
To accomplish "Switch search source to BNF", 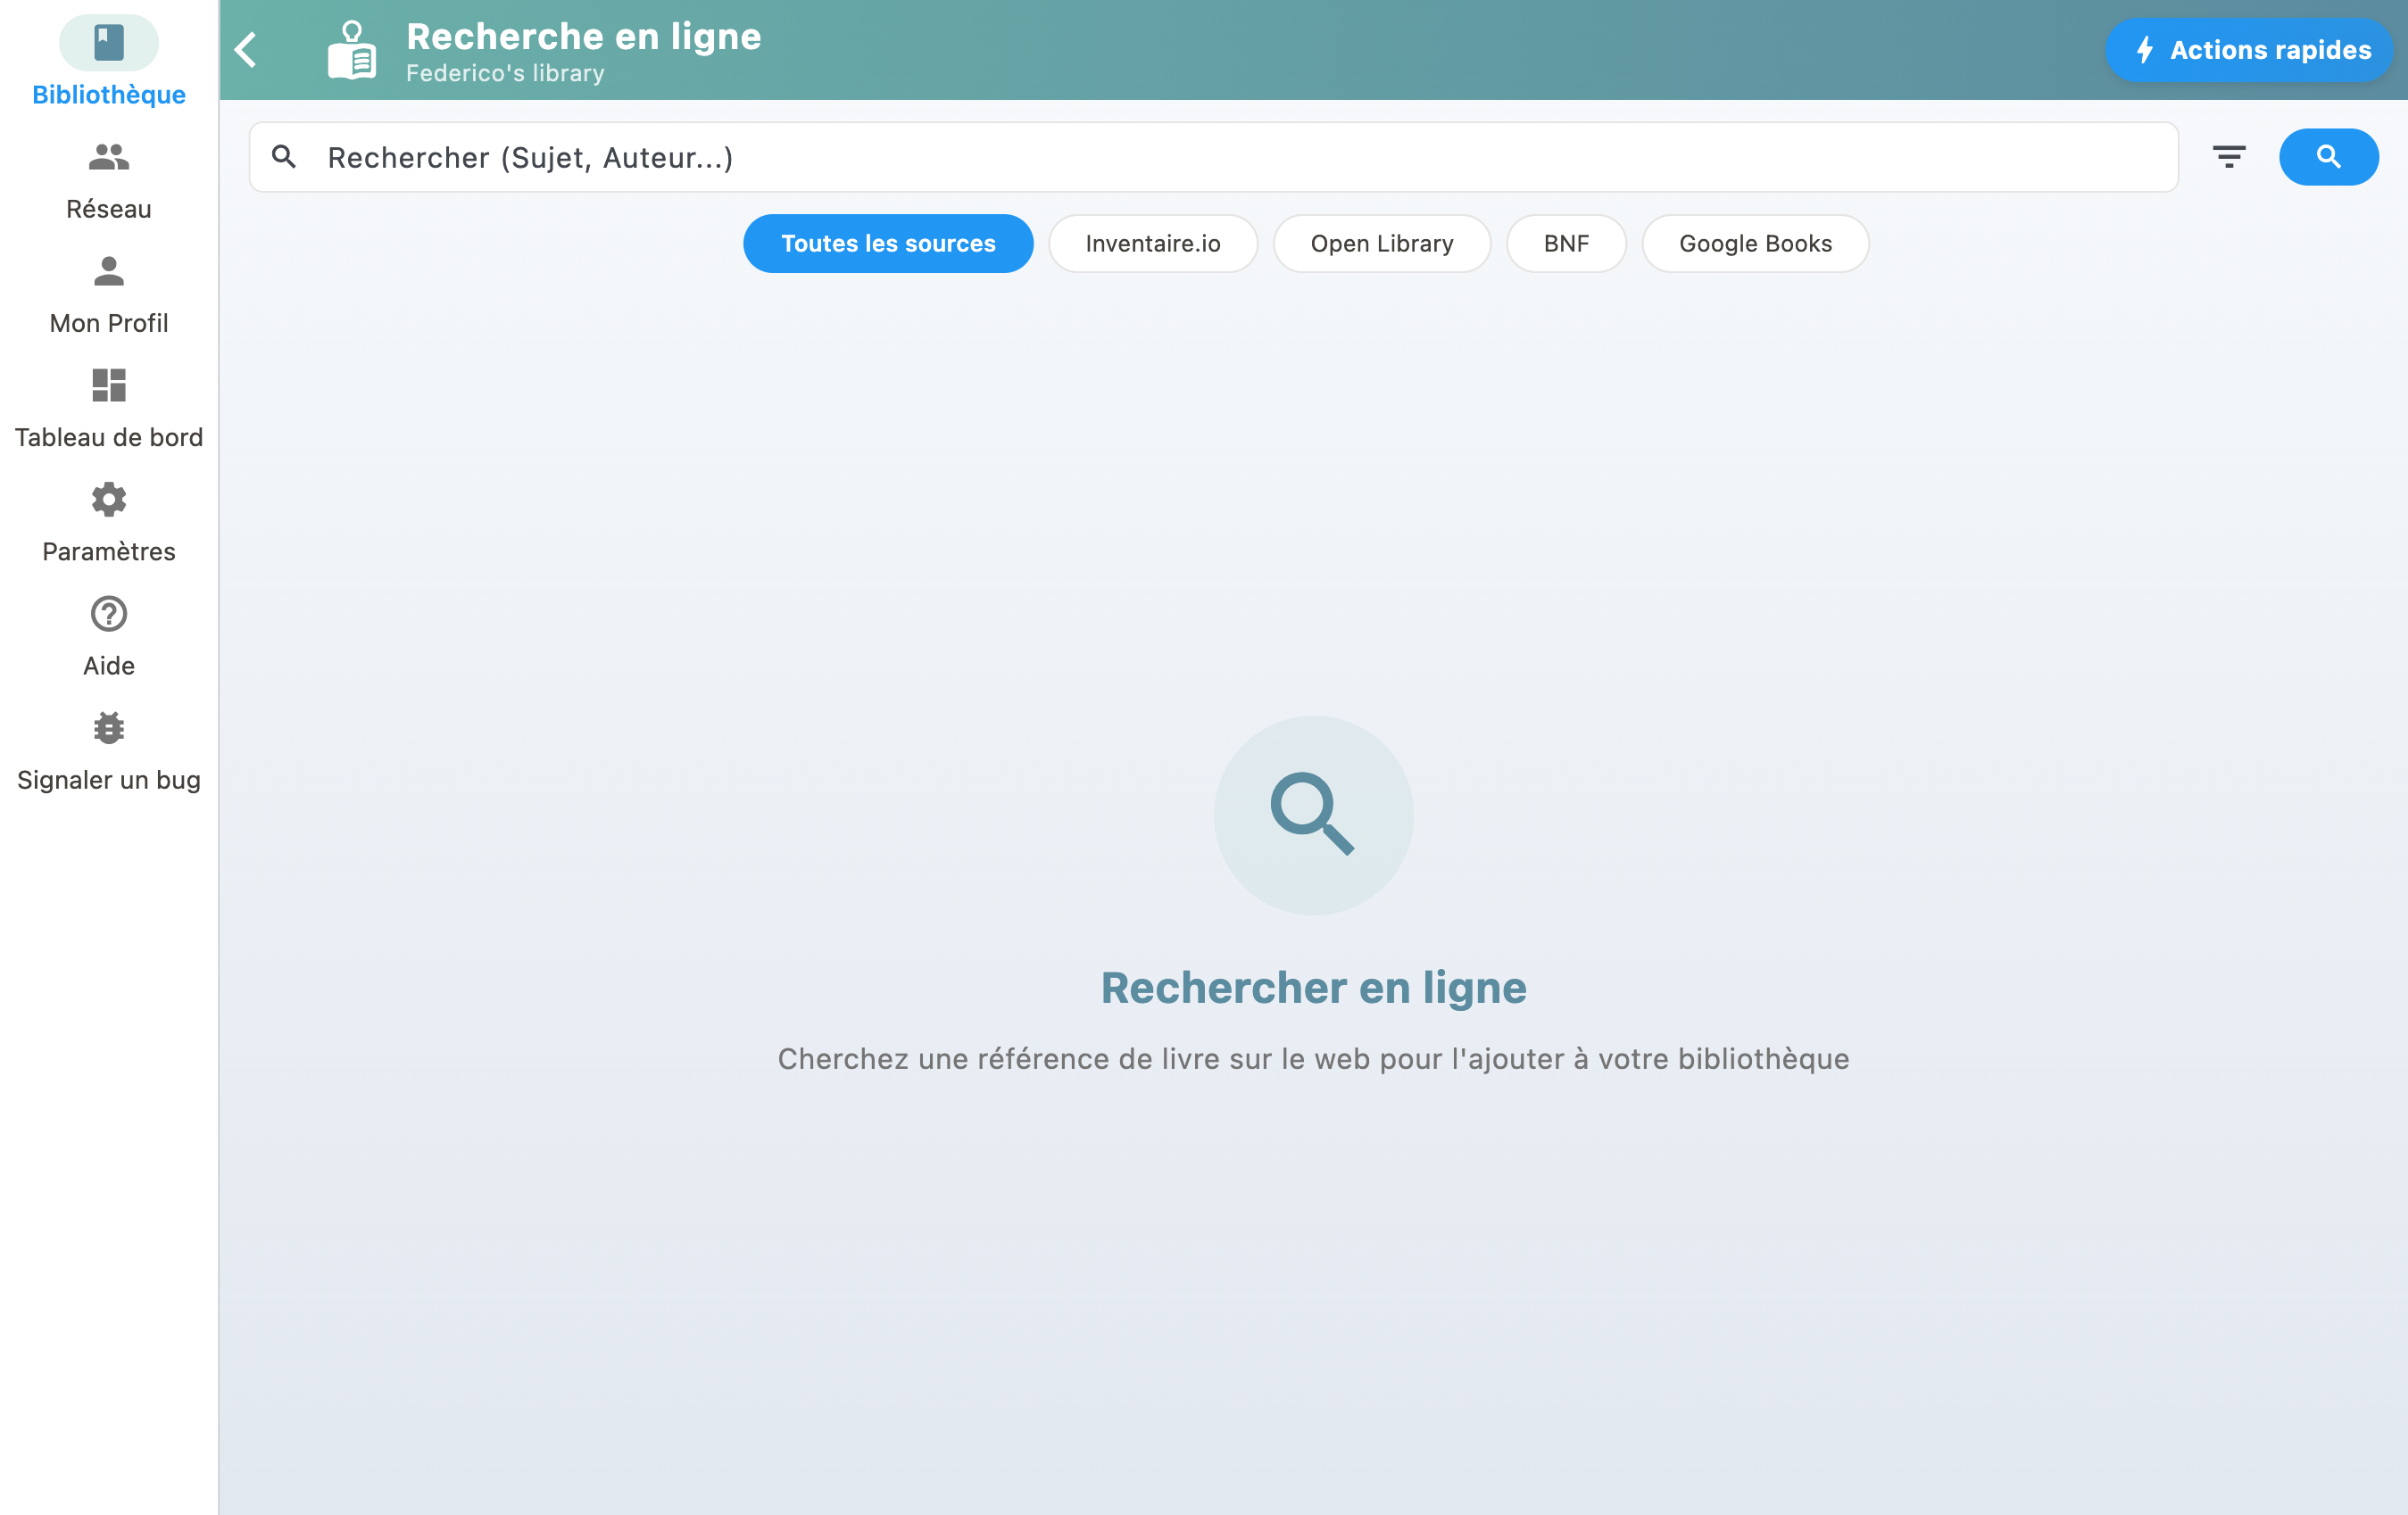I will [1566, 243].
